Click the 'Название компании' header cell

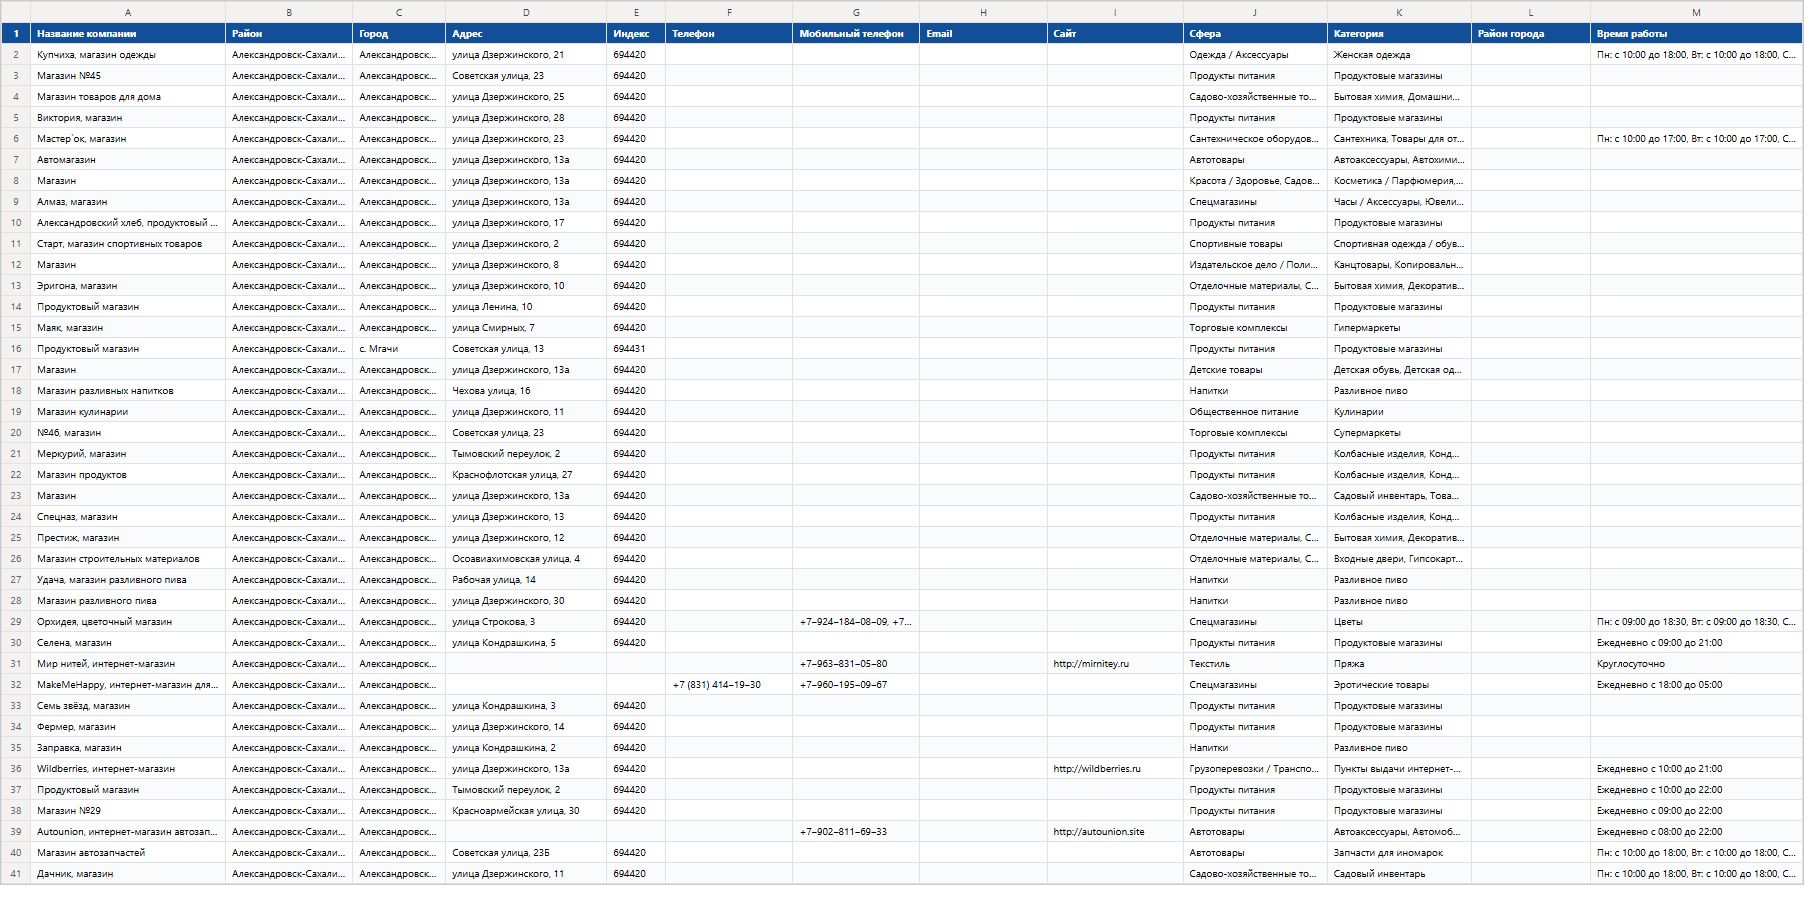pos(128,33)
